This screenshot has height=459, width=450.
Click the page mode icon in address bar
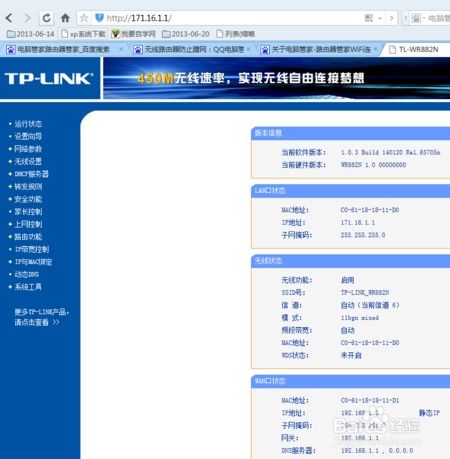coord(369,18)
